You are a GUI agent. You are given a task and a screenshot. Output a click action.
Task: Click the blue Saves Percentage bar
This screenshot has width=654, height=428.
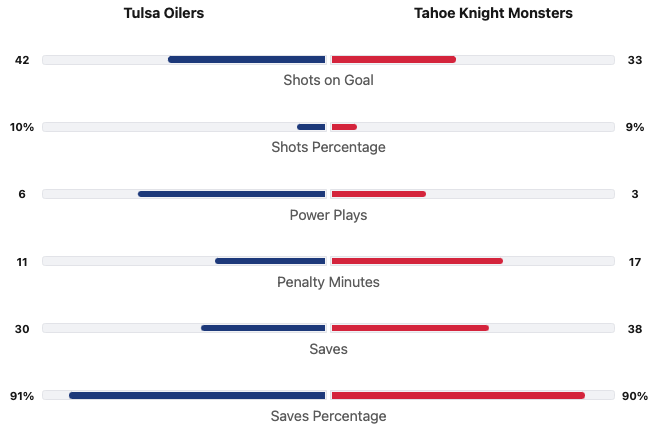coord(197,395)
